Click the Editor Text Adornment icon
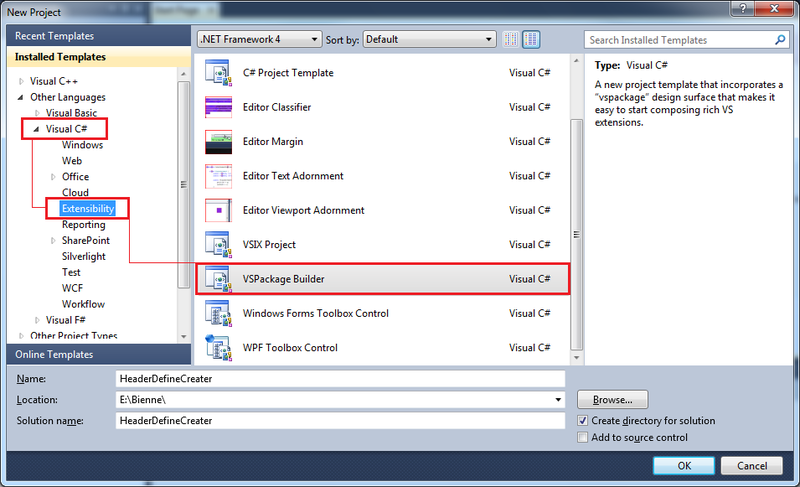The height and width of the screenshot is (487, 800). coord(218,176)
